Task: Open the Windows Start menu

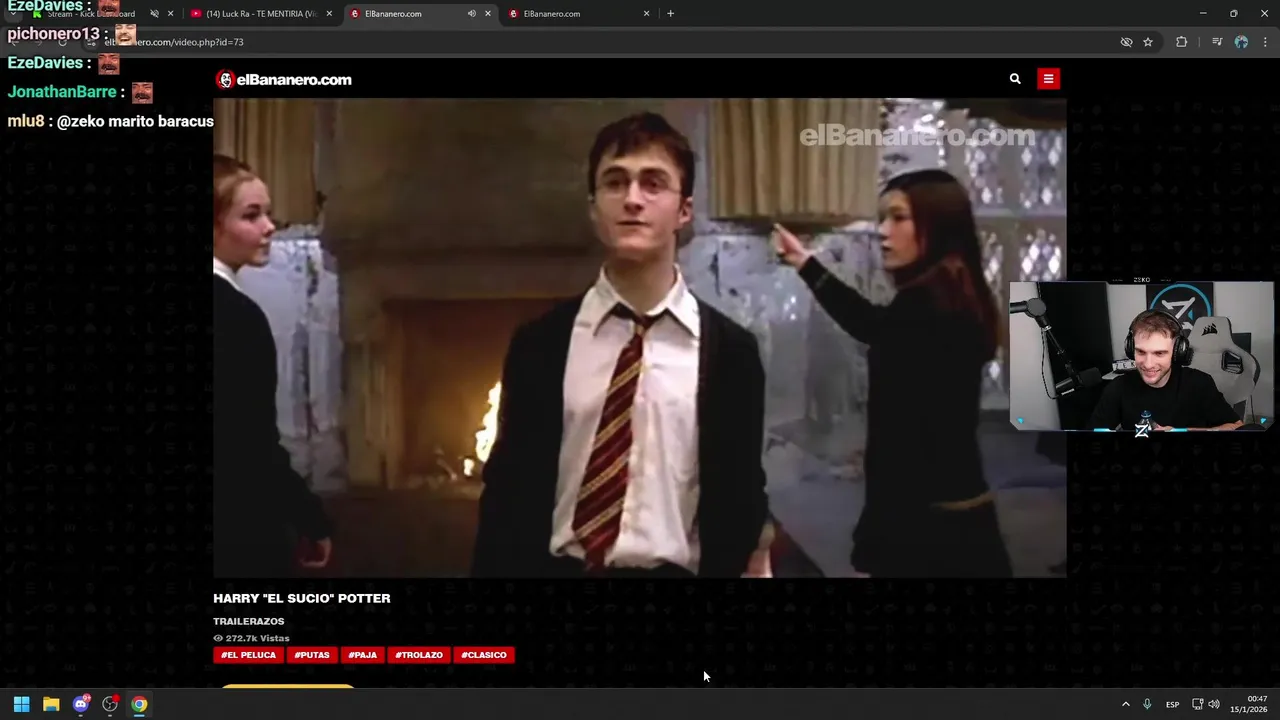Action: tap(21, 704)
